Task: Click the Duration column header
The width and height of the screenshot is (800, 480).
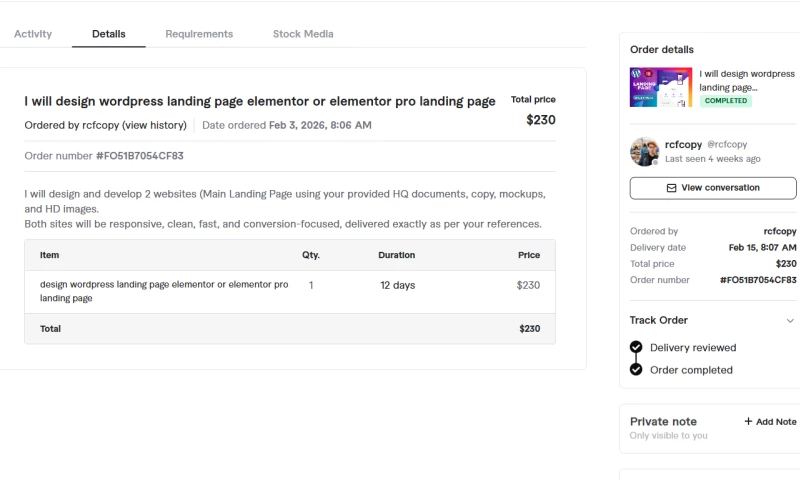Action: click(396, 255)
